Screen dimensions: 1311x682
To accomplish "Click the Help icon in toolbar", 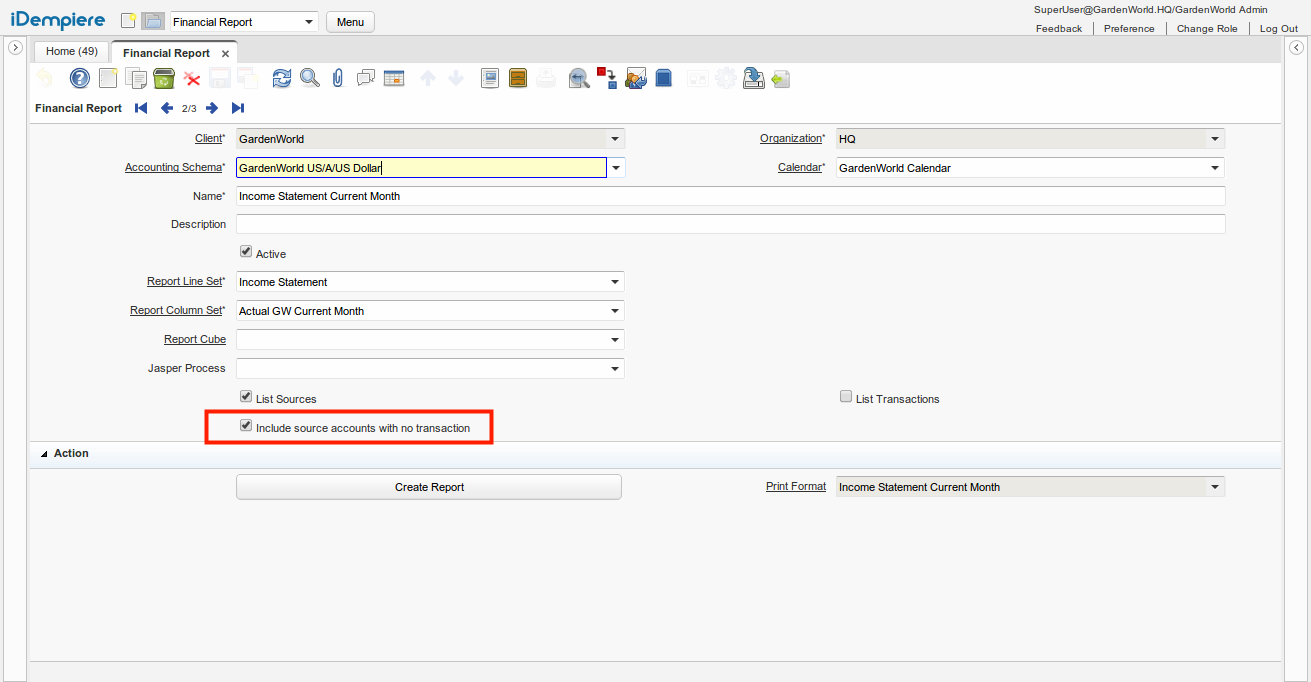I will pyautogui.click(x=79, y=78).
